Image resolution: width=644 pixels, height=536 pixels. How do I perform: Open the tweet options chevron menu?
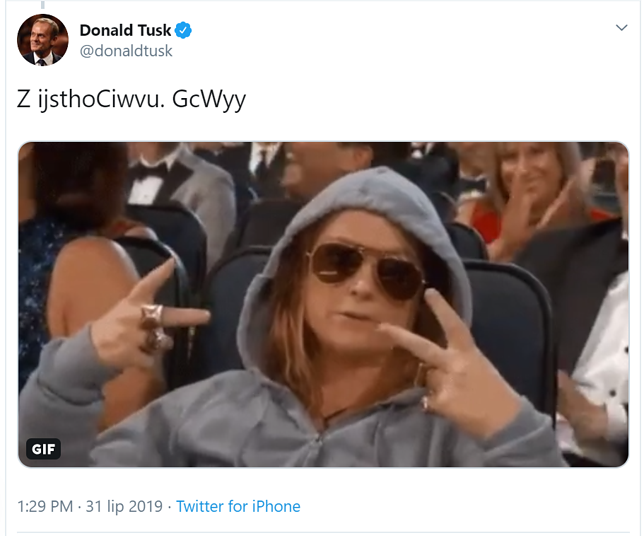point(621,28)
